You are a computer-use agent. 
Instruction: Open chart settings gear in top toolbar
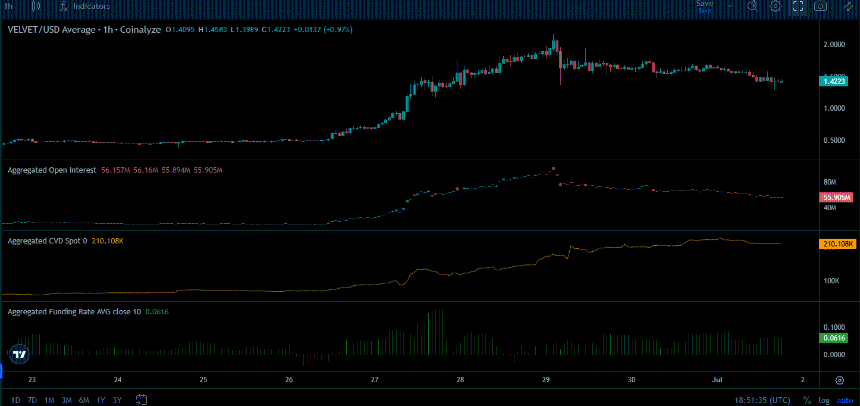[x=775, y=6]
